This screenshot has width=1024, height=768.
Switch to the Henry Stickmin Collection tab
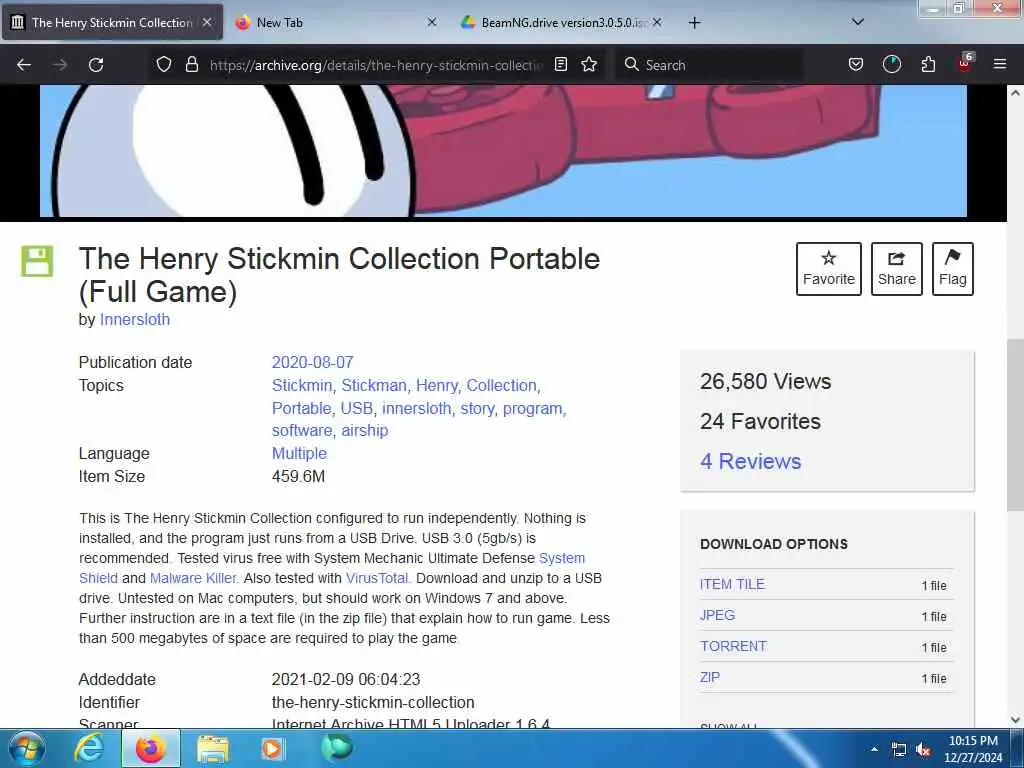pos(112,22)
